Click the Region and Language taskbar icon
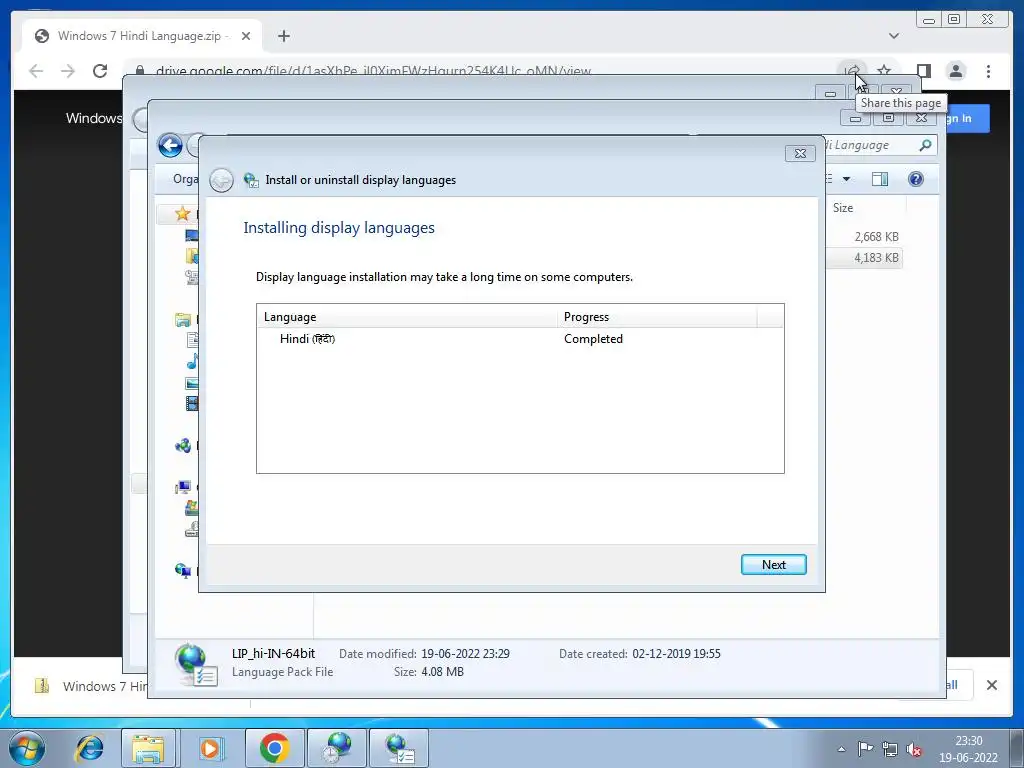 pyautogui.click(x=337, y=748)
